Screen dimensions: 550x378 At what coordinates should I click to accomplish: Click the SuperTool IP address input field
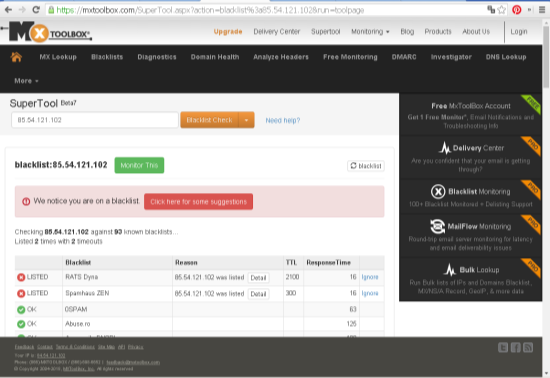click(x=95, y=120)
